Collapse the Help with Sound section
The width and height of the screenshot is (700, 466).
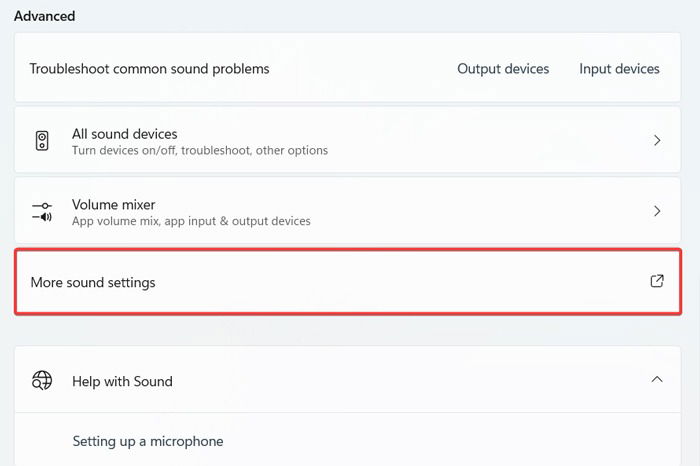click(x=657, y=379)
